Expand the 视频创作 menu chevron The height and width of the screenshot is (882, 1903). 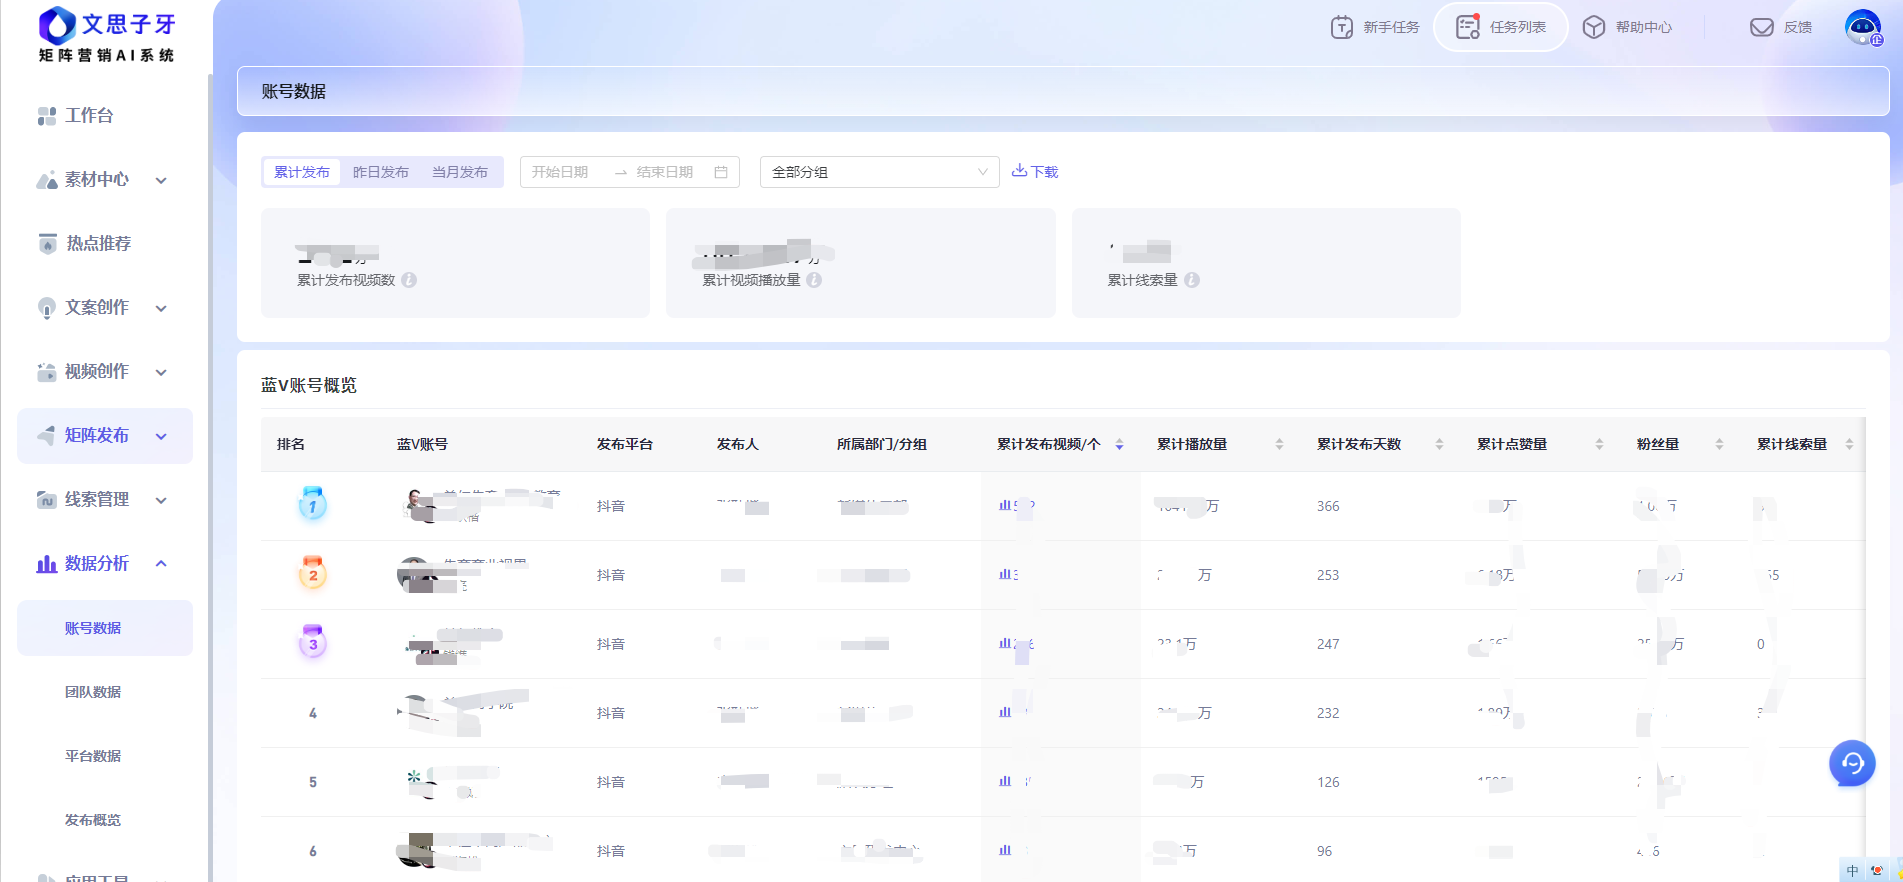tap(161, 372)
